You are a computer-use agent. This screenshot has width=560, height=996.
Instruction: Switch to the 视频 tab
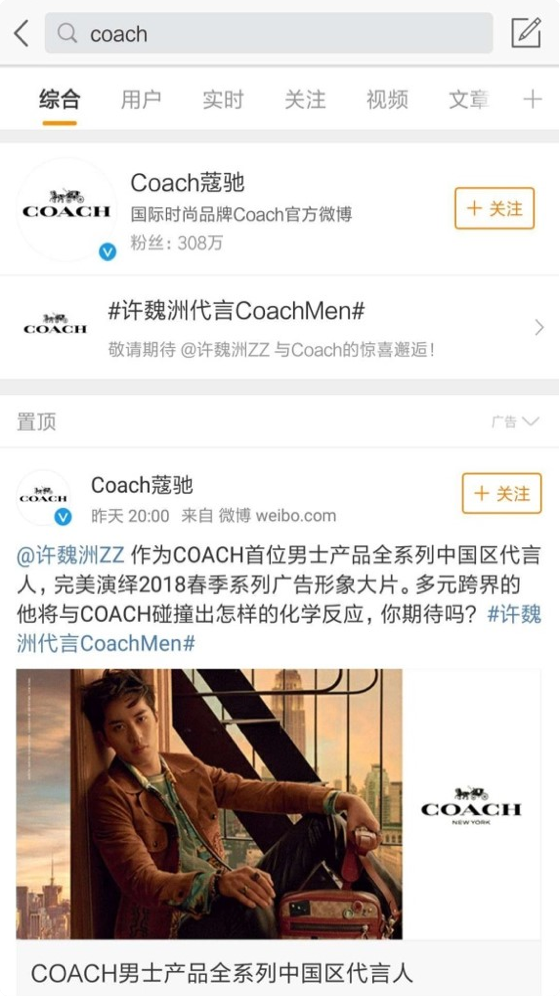tap(387, 100)
